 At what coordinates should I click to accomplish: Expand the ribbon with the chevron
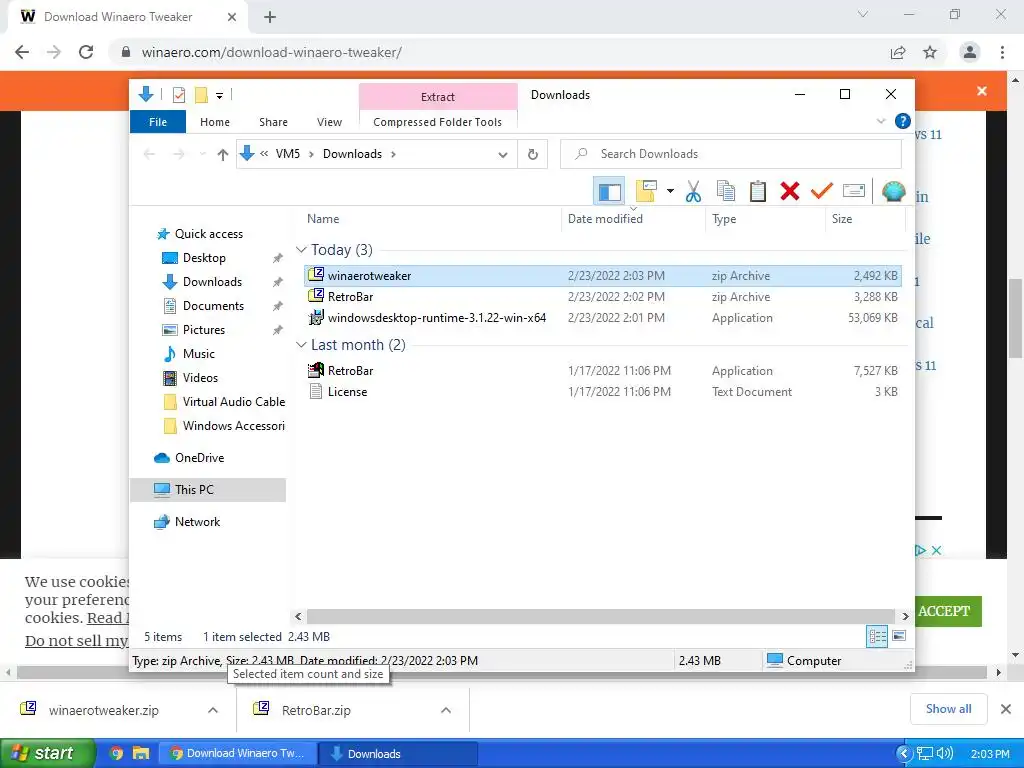(880, 121)
